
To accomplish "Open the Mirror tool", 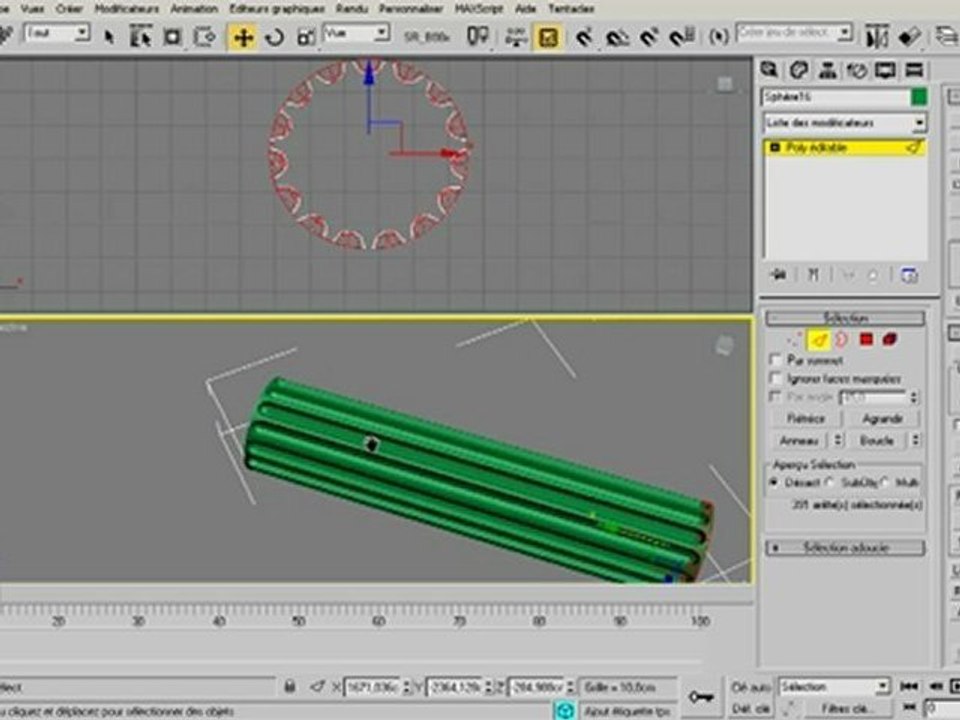I will point(877,36).
